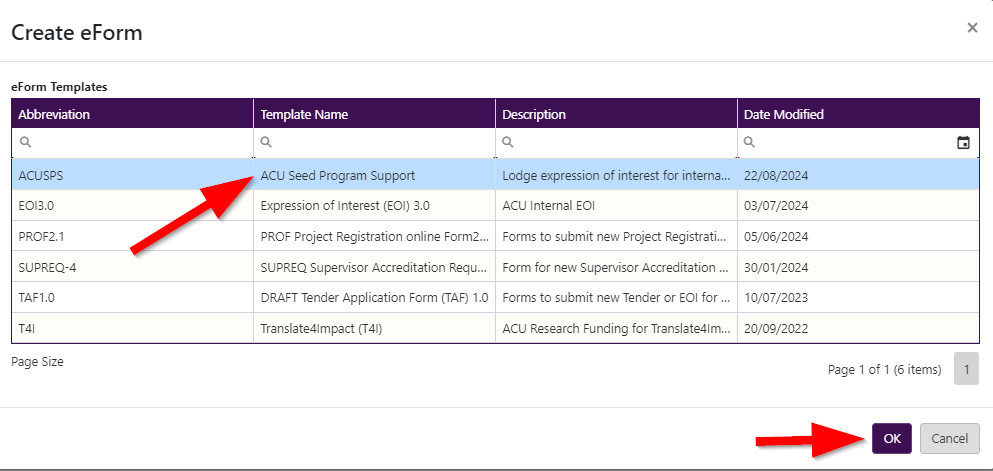Select the DRAFT Tender Application Form row
This screenshot has width=993, height=471.
click(x=374, y=298)
